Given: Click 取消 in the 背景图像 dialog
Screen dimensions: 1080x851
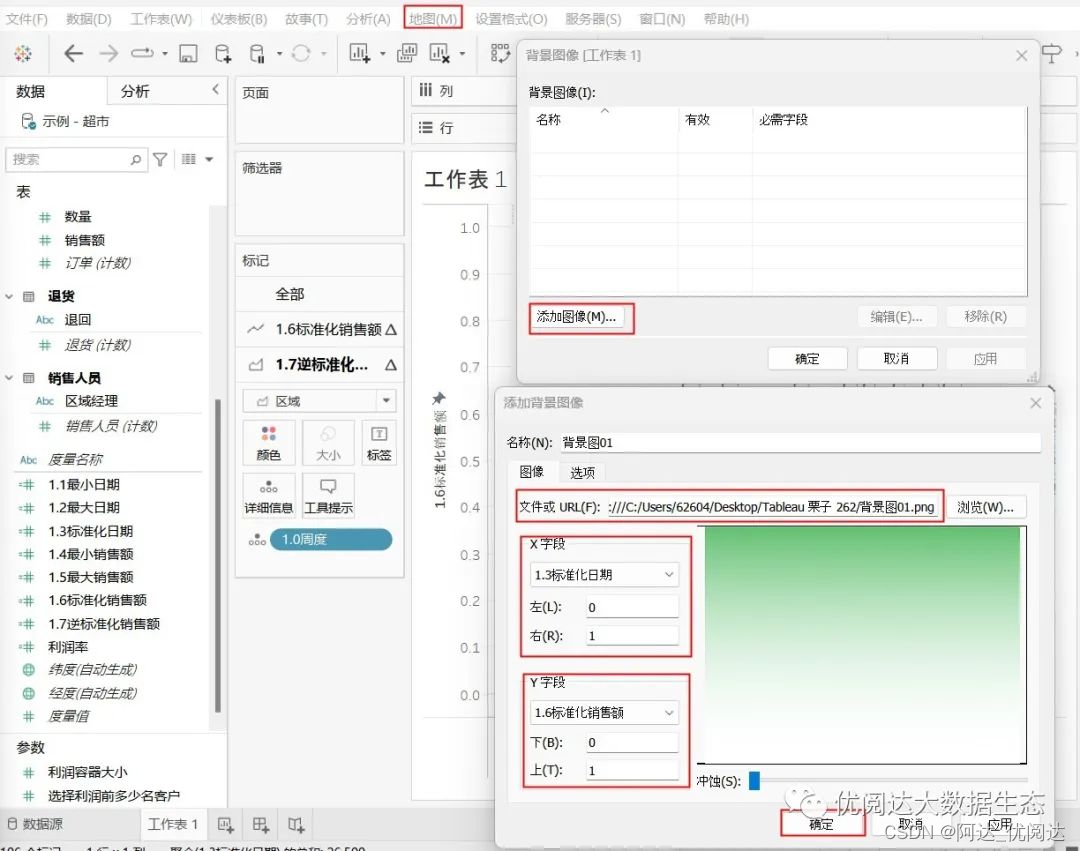Looking at the screenshot, I should click(896, 358).
